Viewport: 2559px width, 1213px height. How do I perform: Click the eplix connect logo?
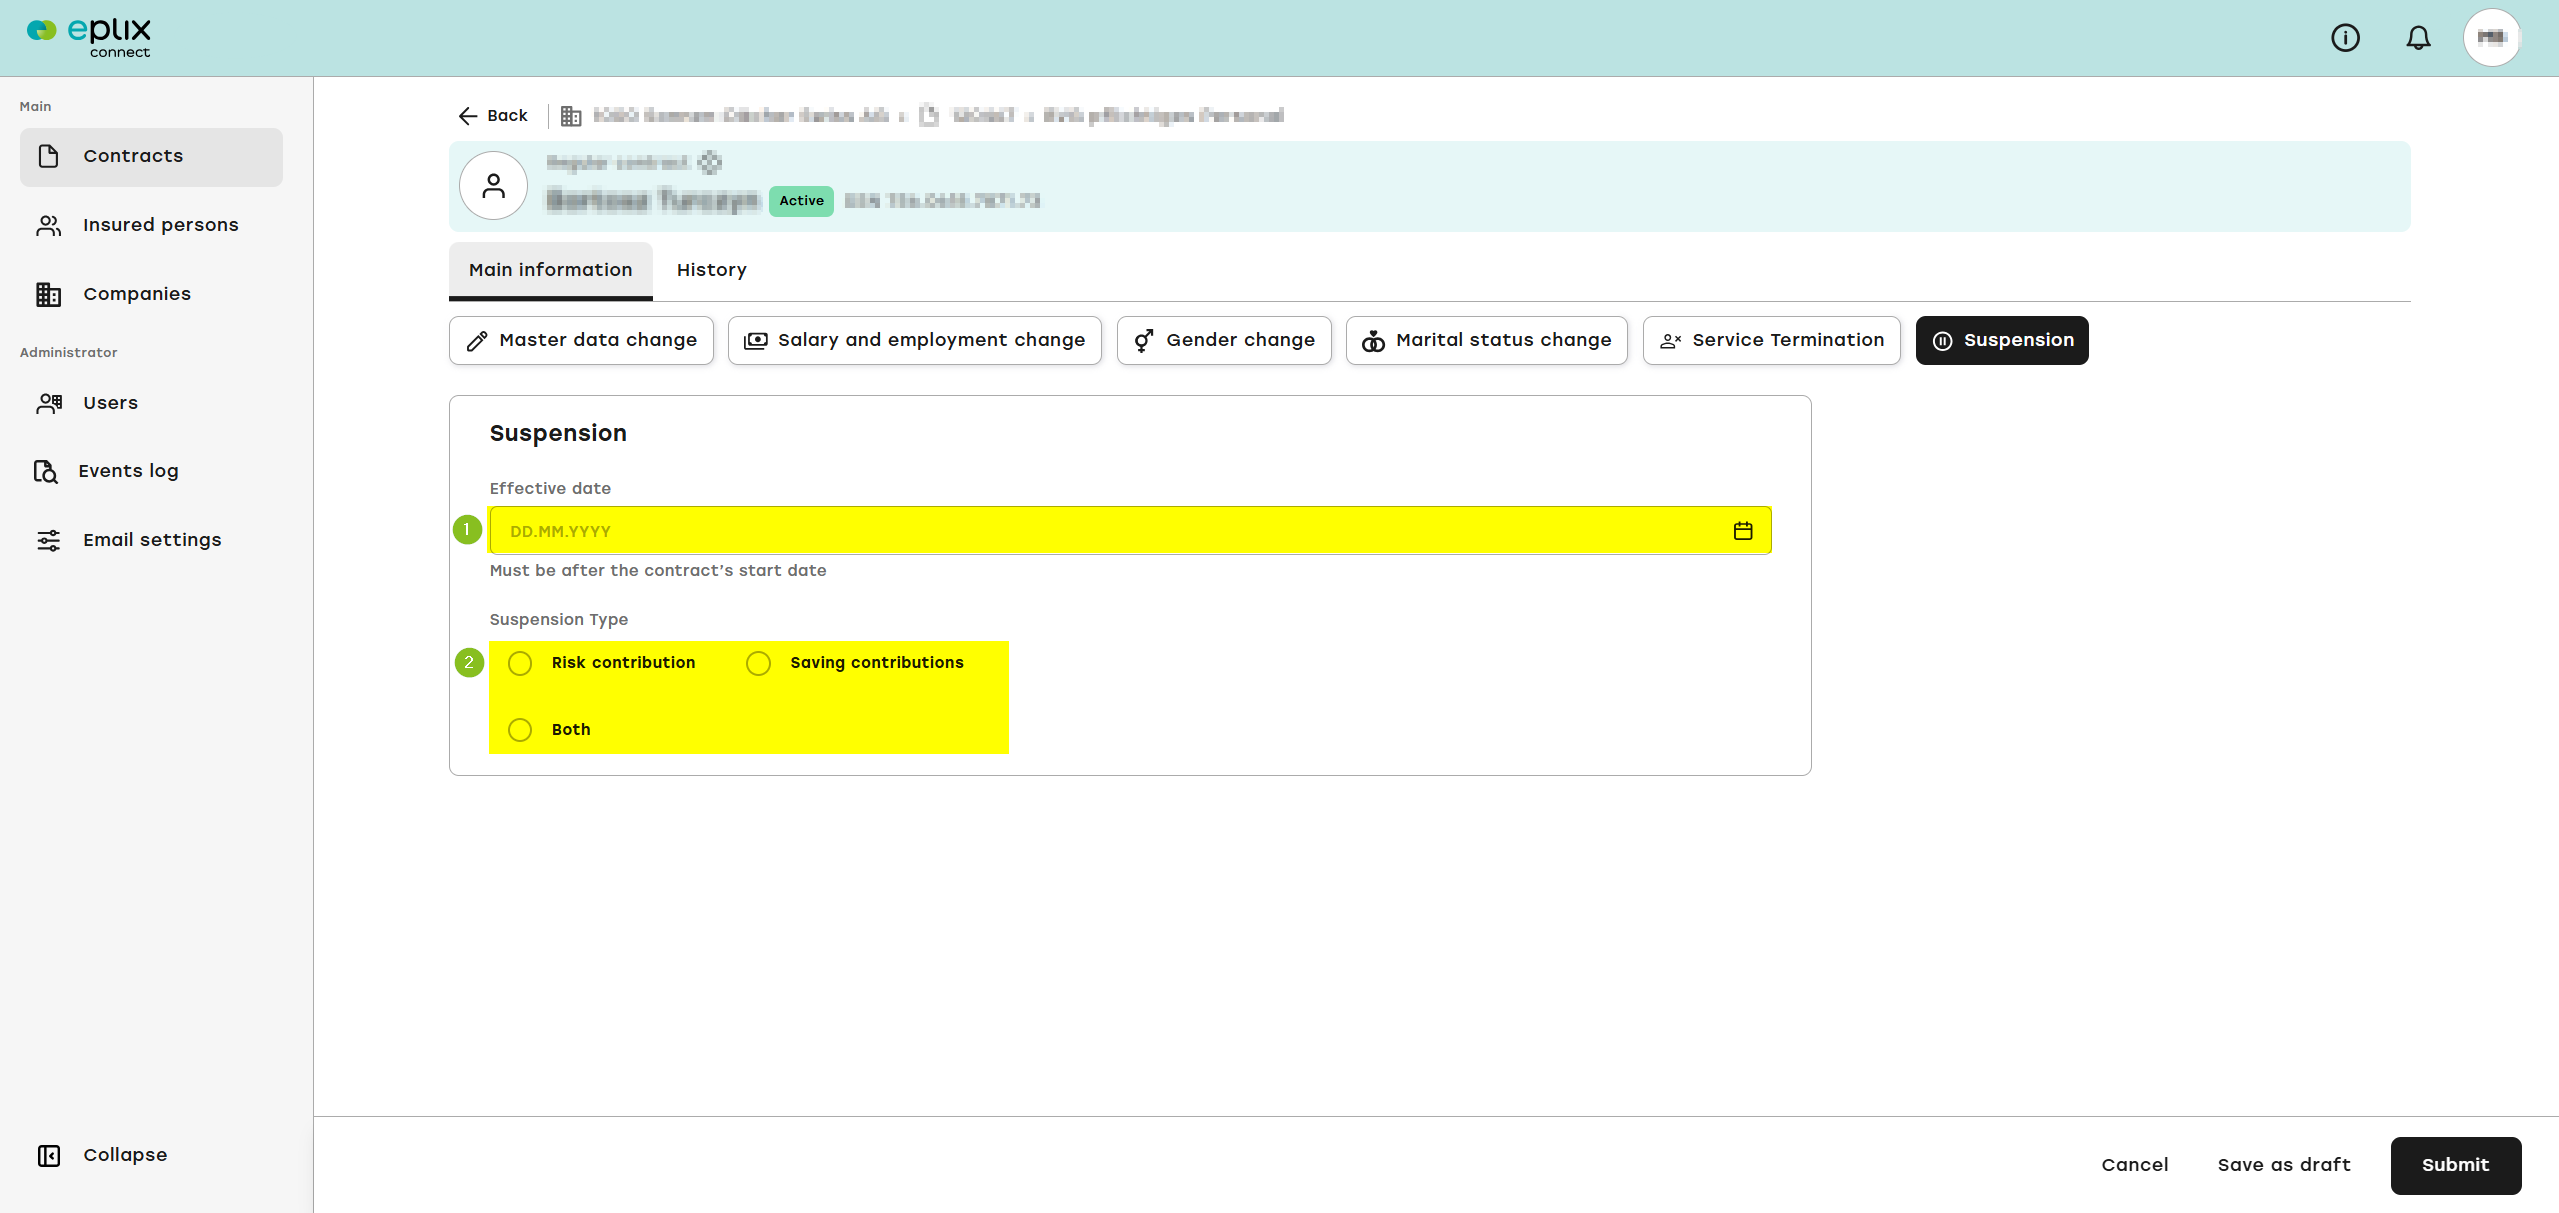[89, 37]
